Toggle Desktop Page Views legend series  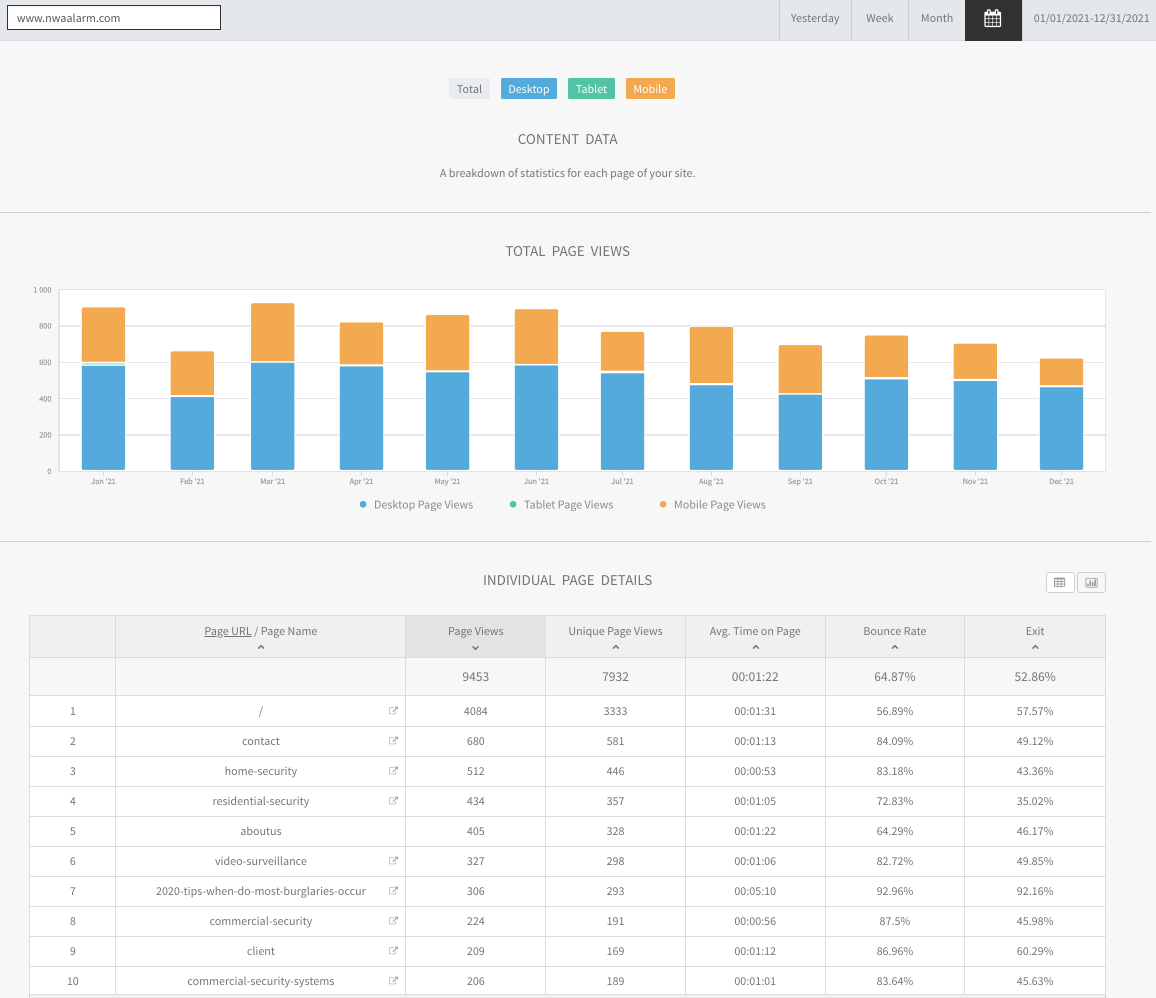[x=416, y=505]
